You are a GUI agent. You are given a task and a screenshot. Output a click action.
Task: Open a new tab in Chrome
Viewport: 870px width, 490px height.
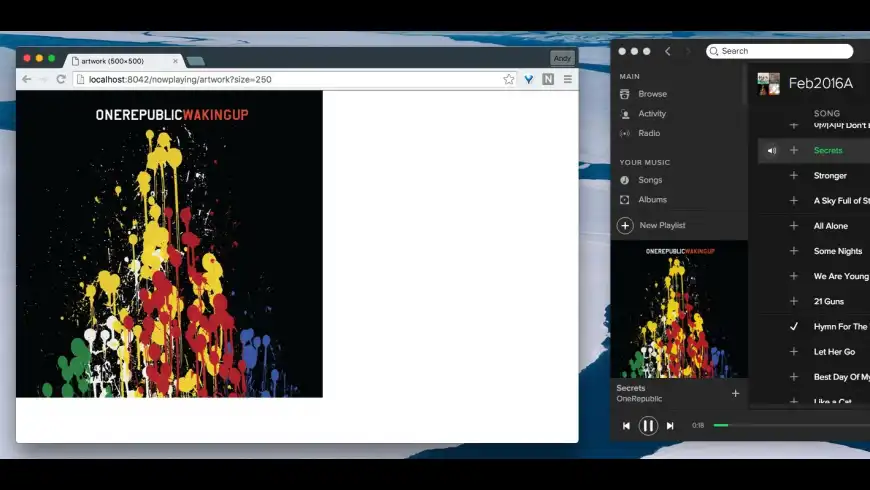pyautogui.click(x=196, y=61)
